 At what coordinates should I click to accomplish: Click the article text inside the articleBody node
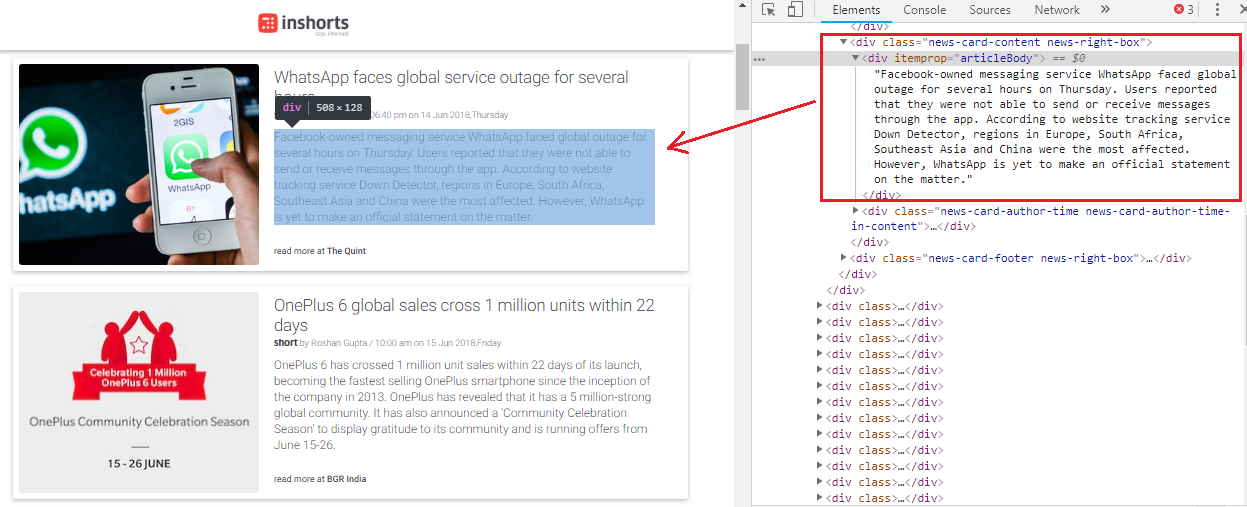(1054, 127)
